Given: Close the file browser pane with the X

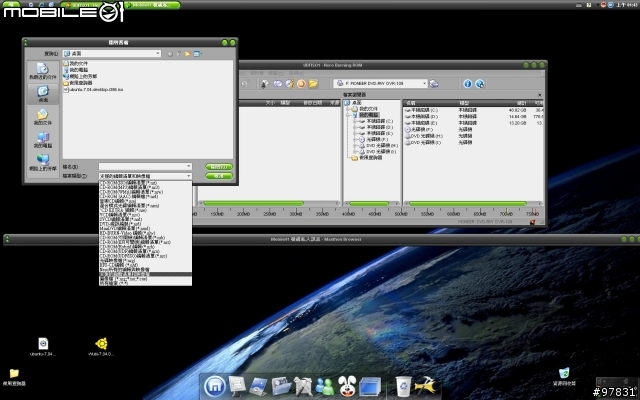Looking at the screenshot, I should 539,95.
